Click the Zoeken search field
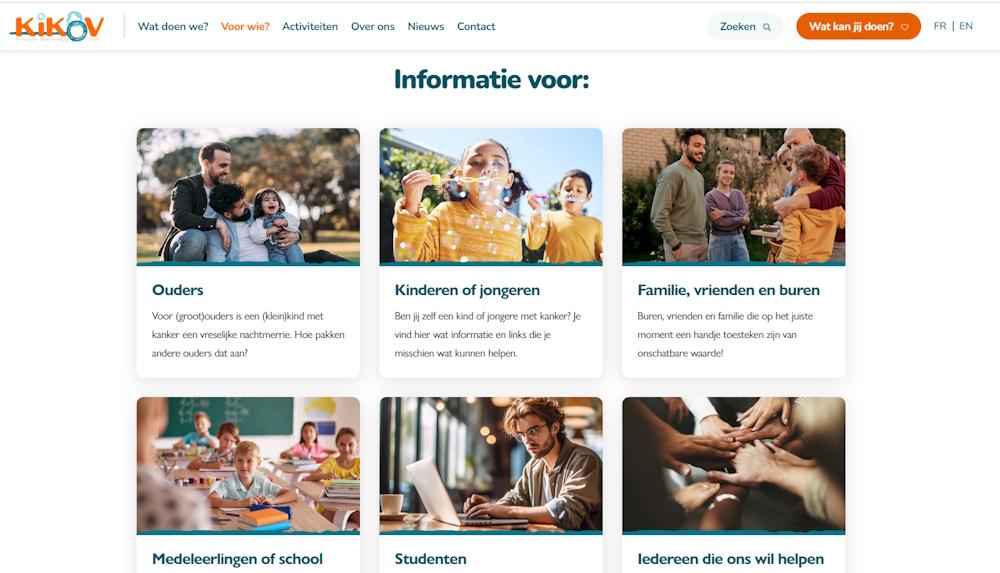The width and height of the screenshot is (1000, 573). click(745, 26)
